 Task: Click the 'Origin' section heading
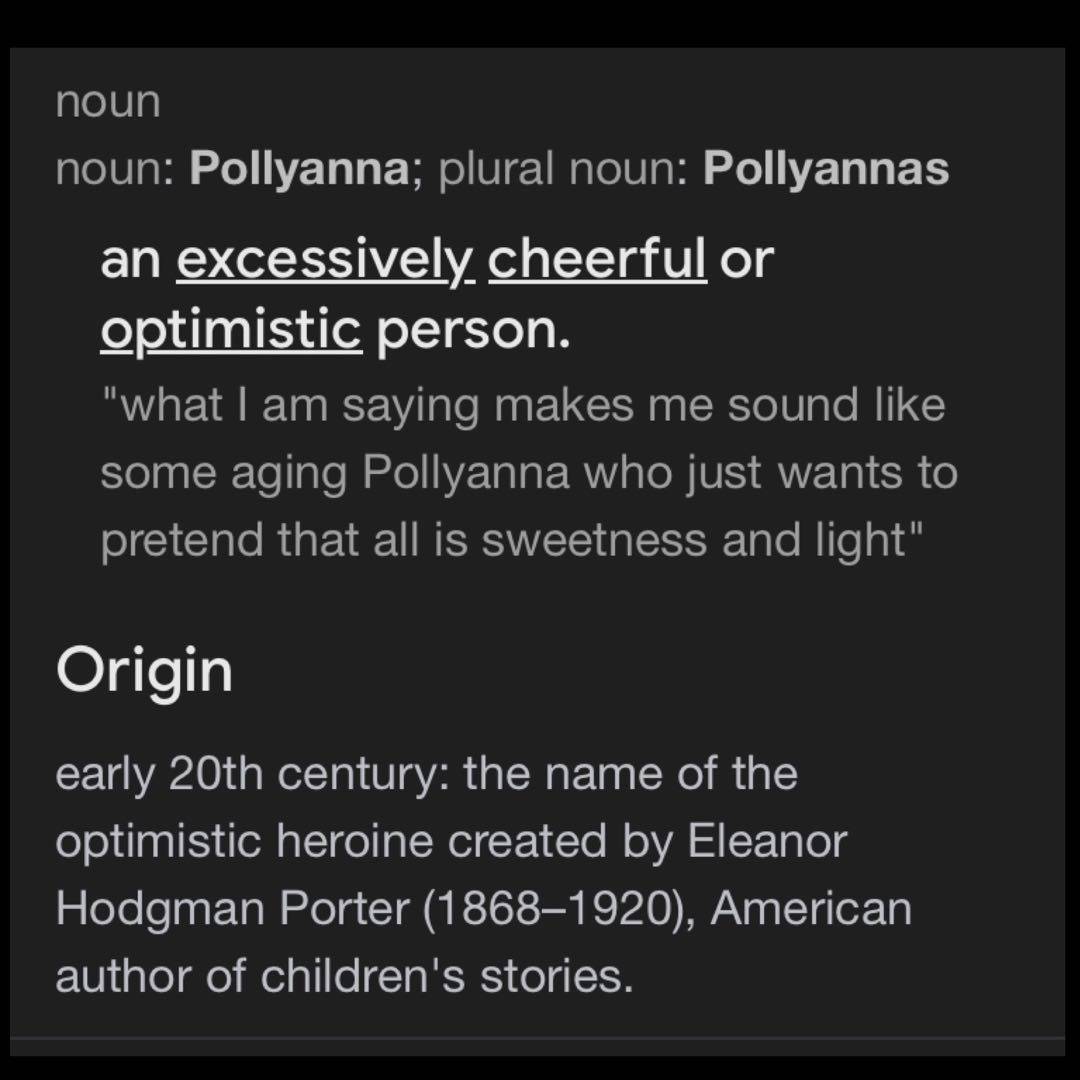[144, 671]
